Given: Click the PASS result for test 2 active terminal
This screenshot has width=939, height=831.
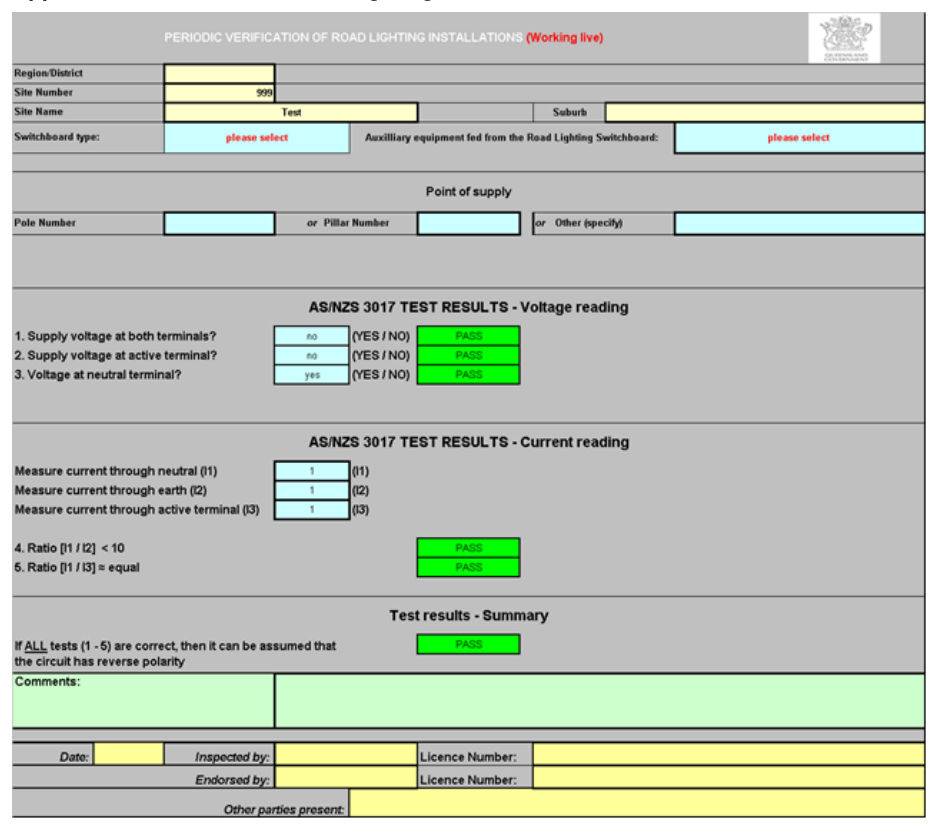Looking at the screenshot, I should 468,355.
